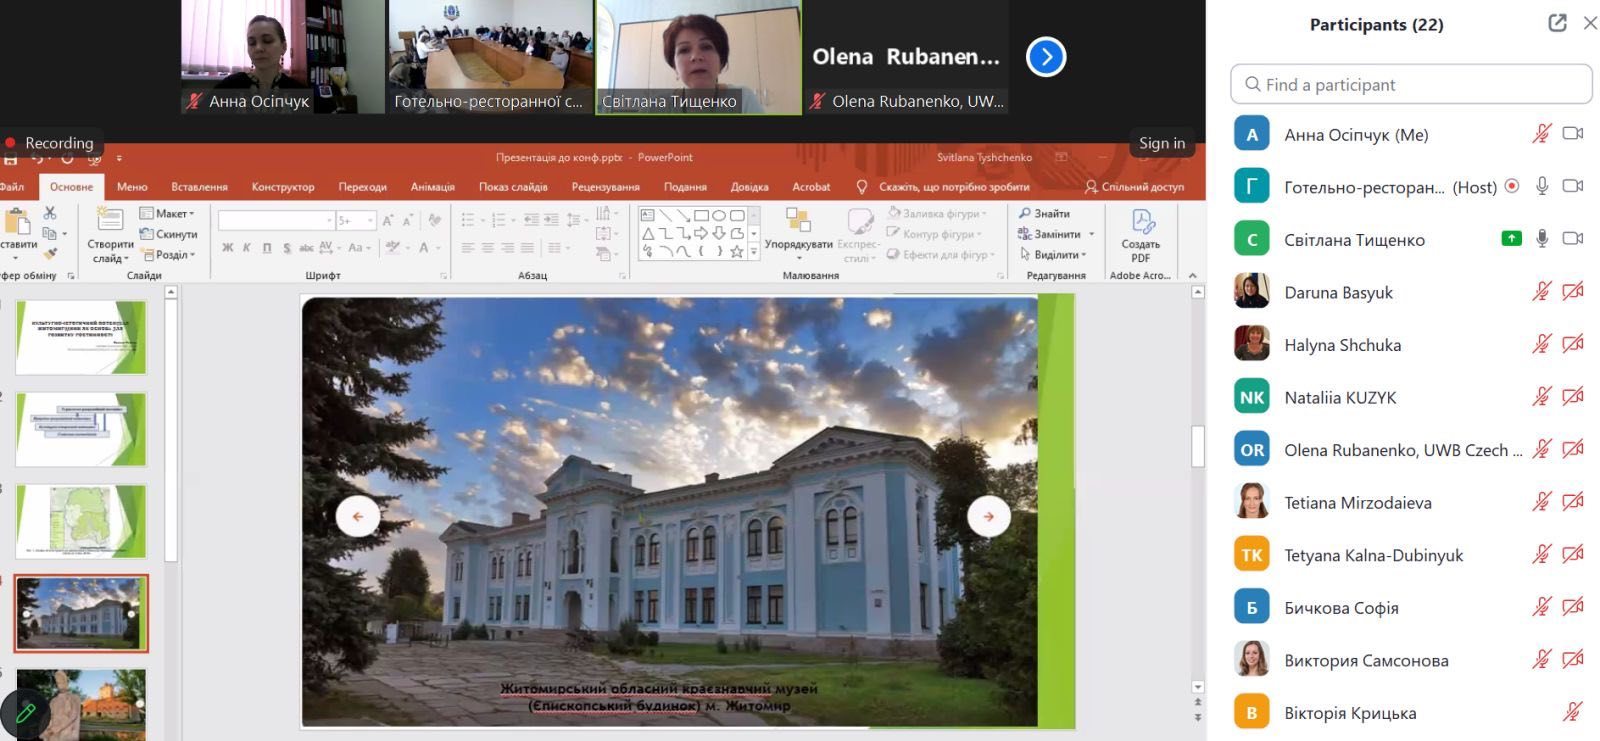Select the rectangle shape in shapes gallery
This screenshot has height=741, width=1600.
(x=701, y=215)
